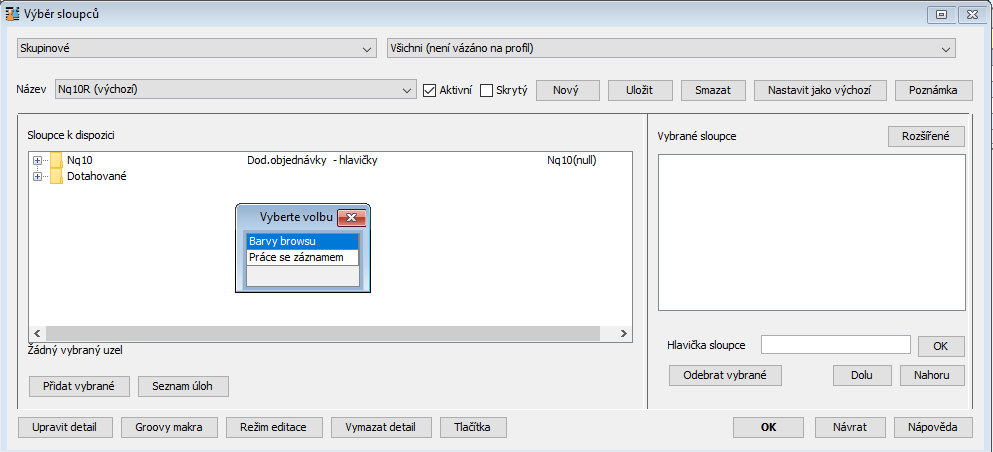
Task: Open the Název Nq10R dropdown
Action: coord(407,90)
